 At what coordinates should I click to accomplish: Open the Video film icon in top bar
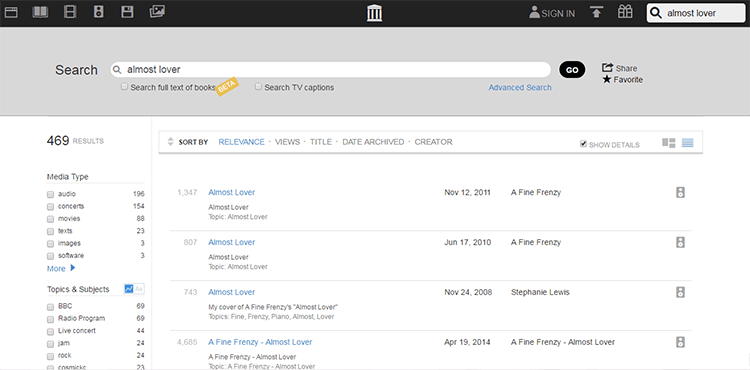[70, 12]
